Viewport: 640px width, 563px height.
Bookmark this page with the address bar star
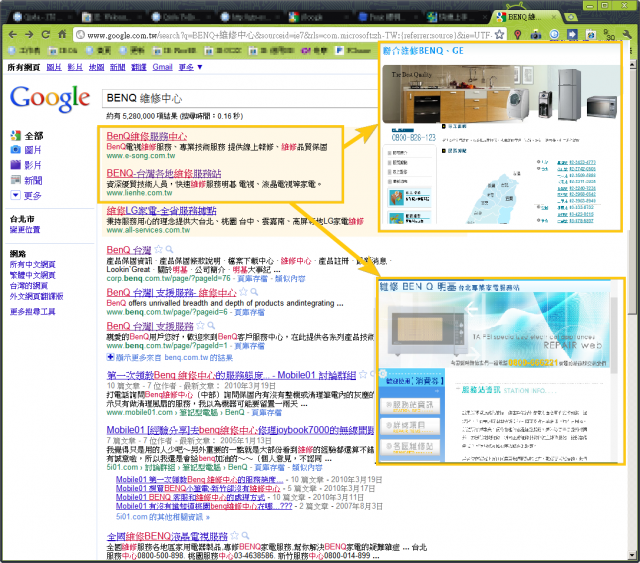point(499,35)
